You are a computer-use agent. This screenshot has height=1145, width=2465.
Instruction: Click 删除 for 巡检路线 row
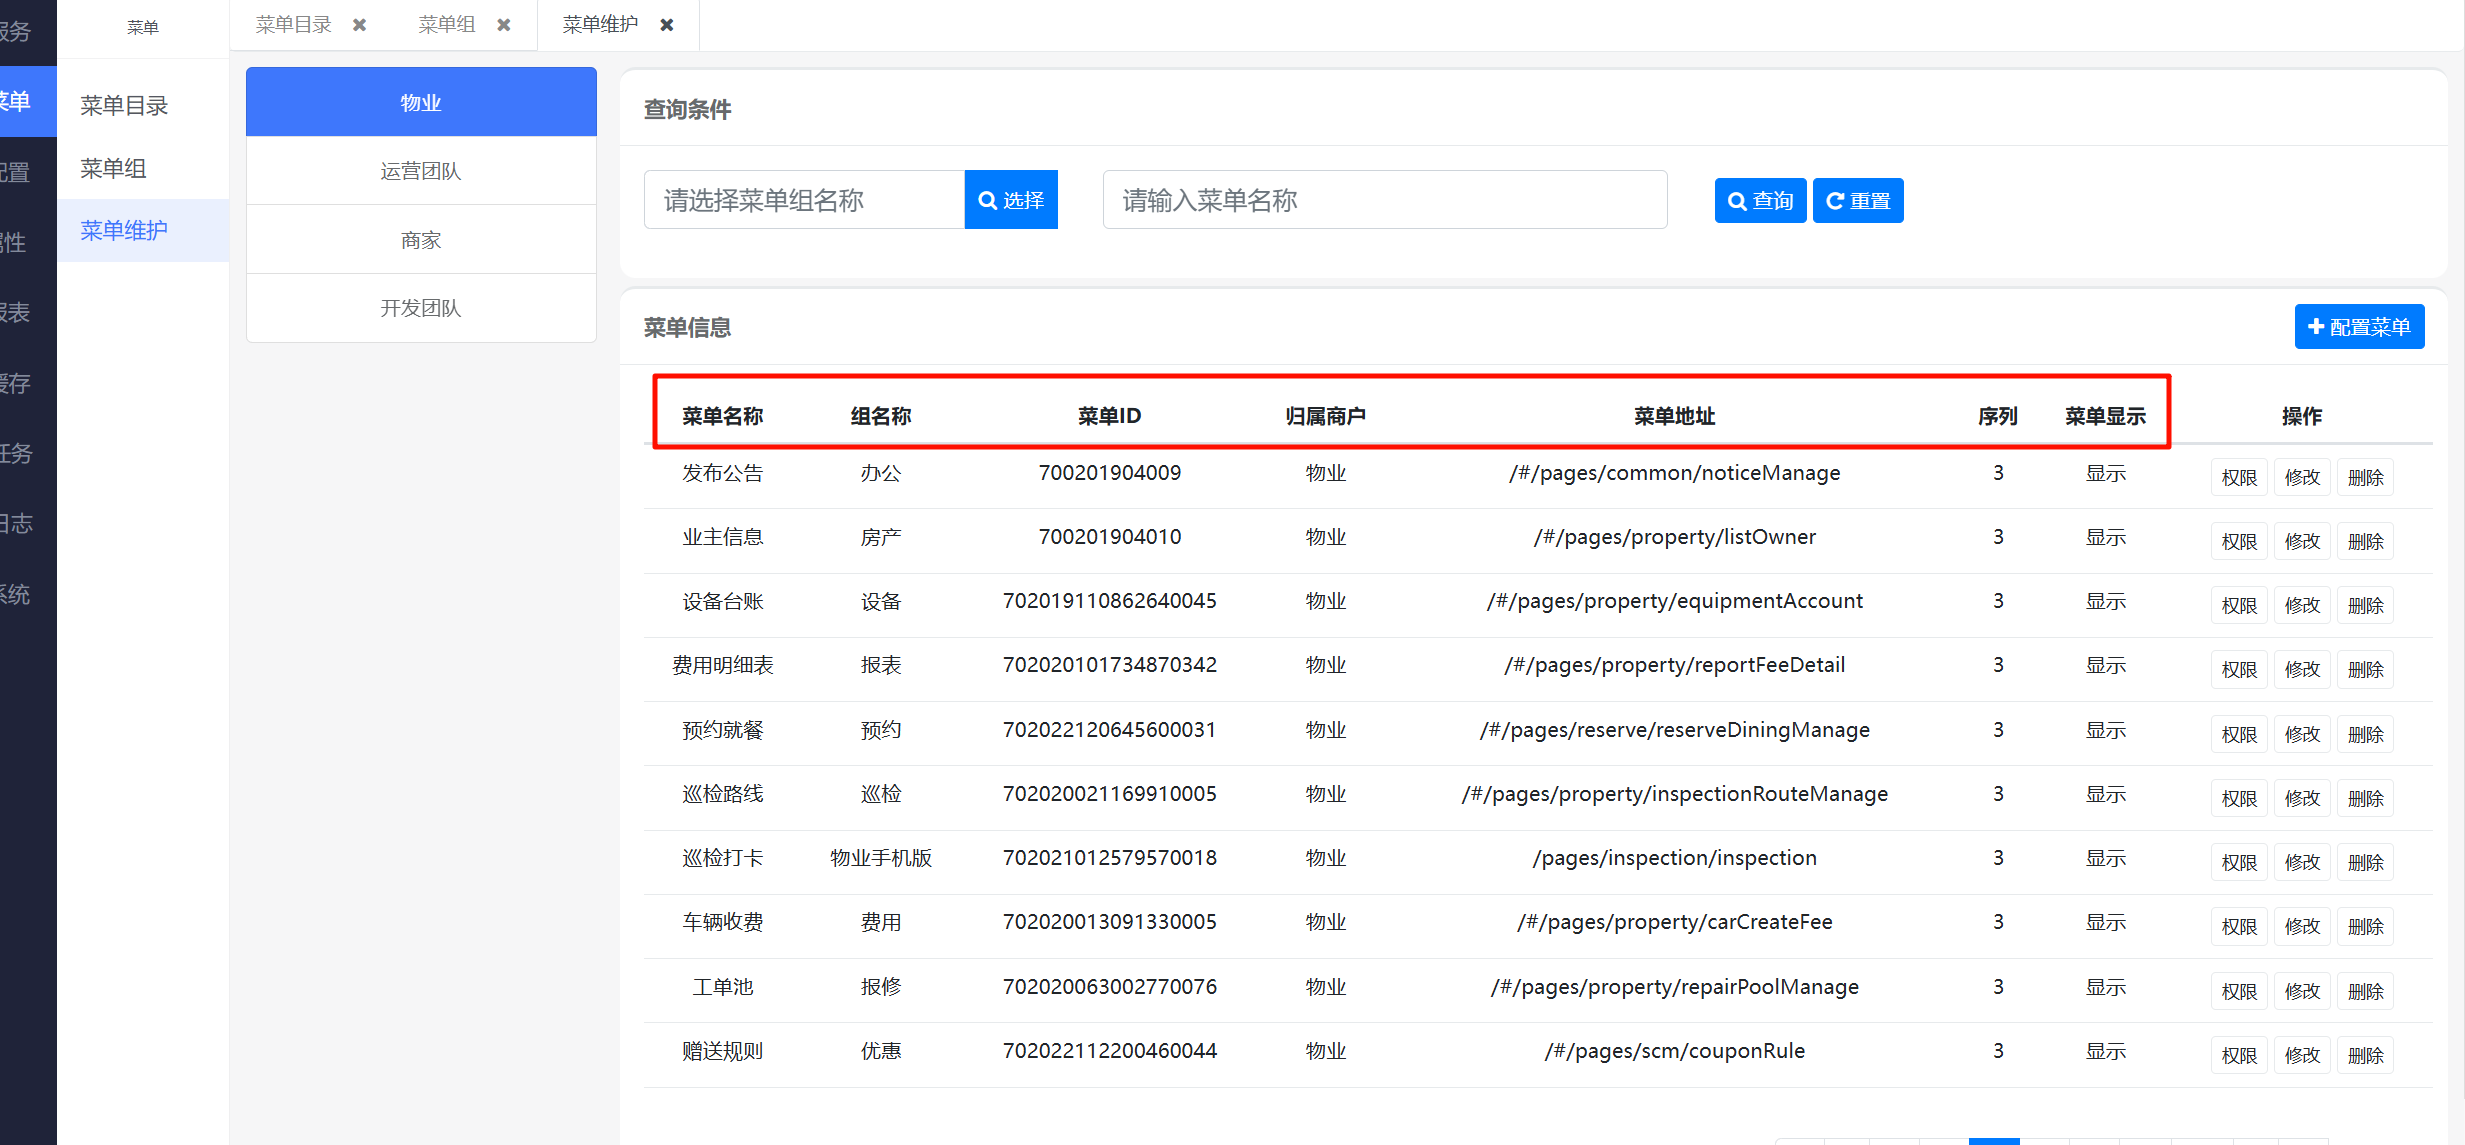[2365, 799]
